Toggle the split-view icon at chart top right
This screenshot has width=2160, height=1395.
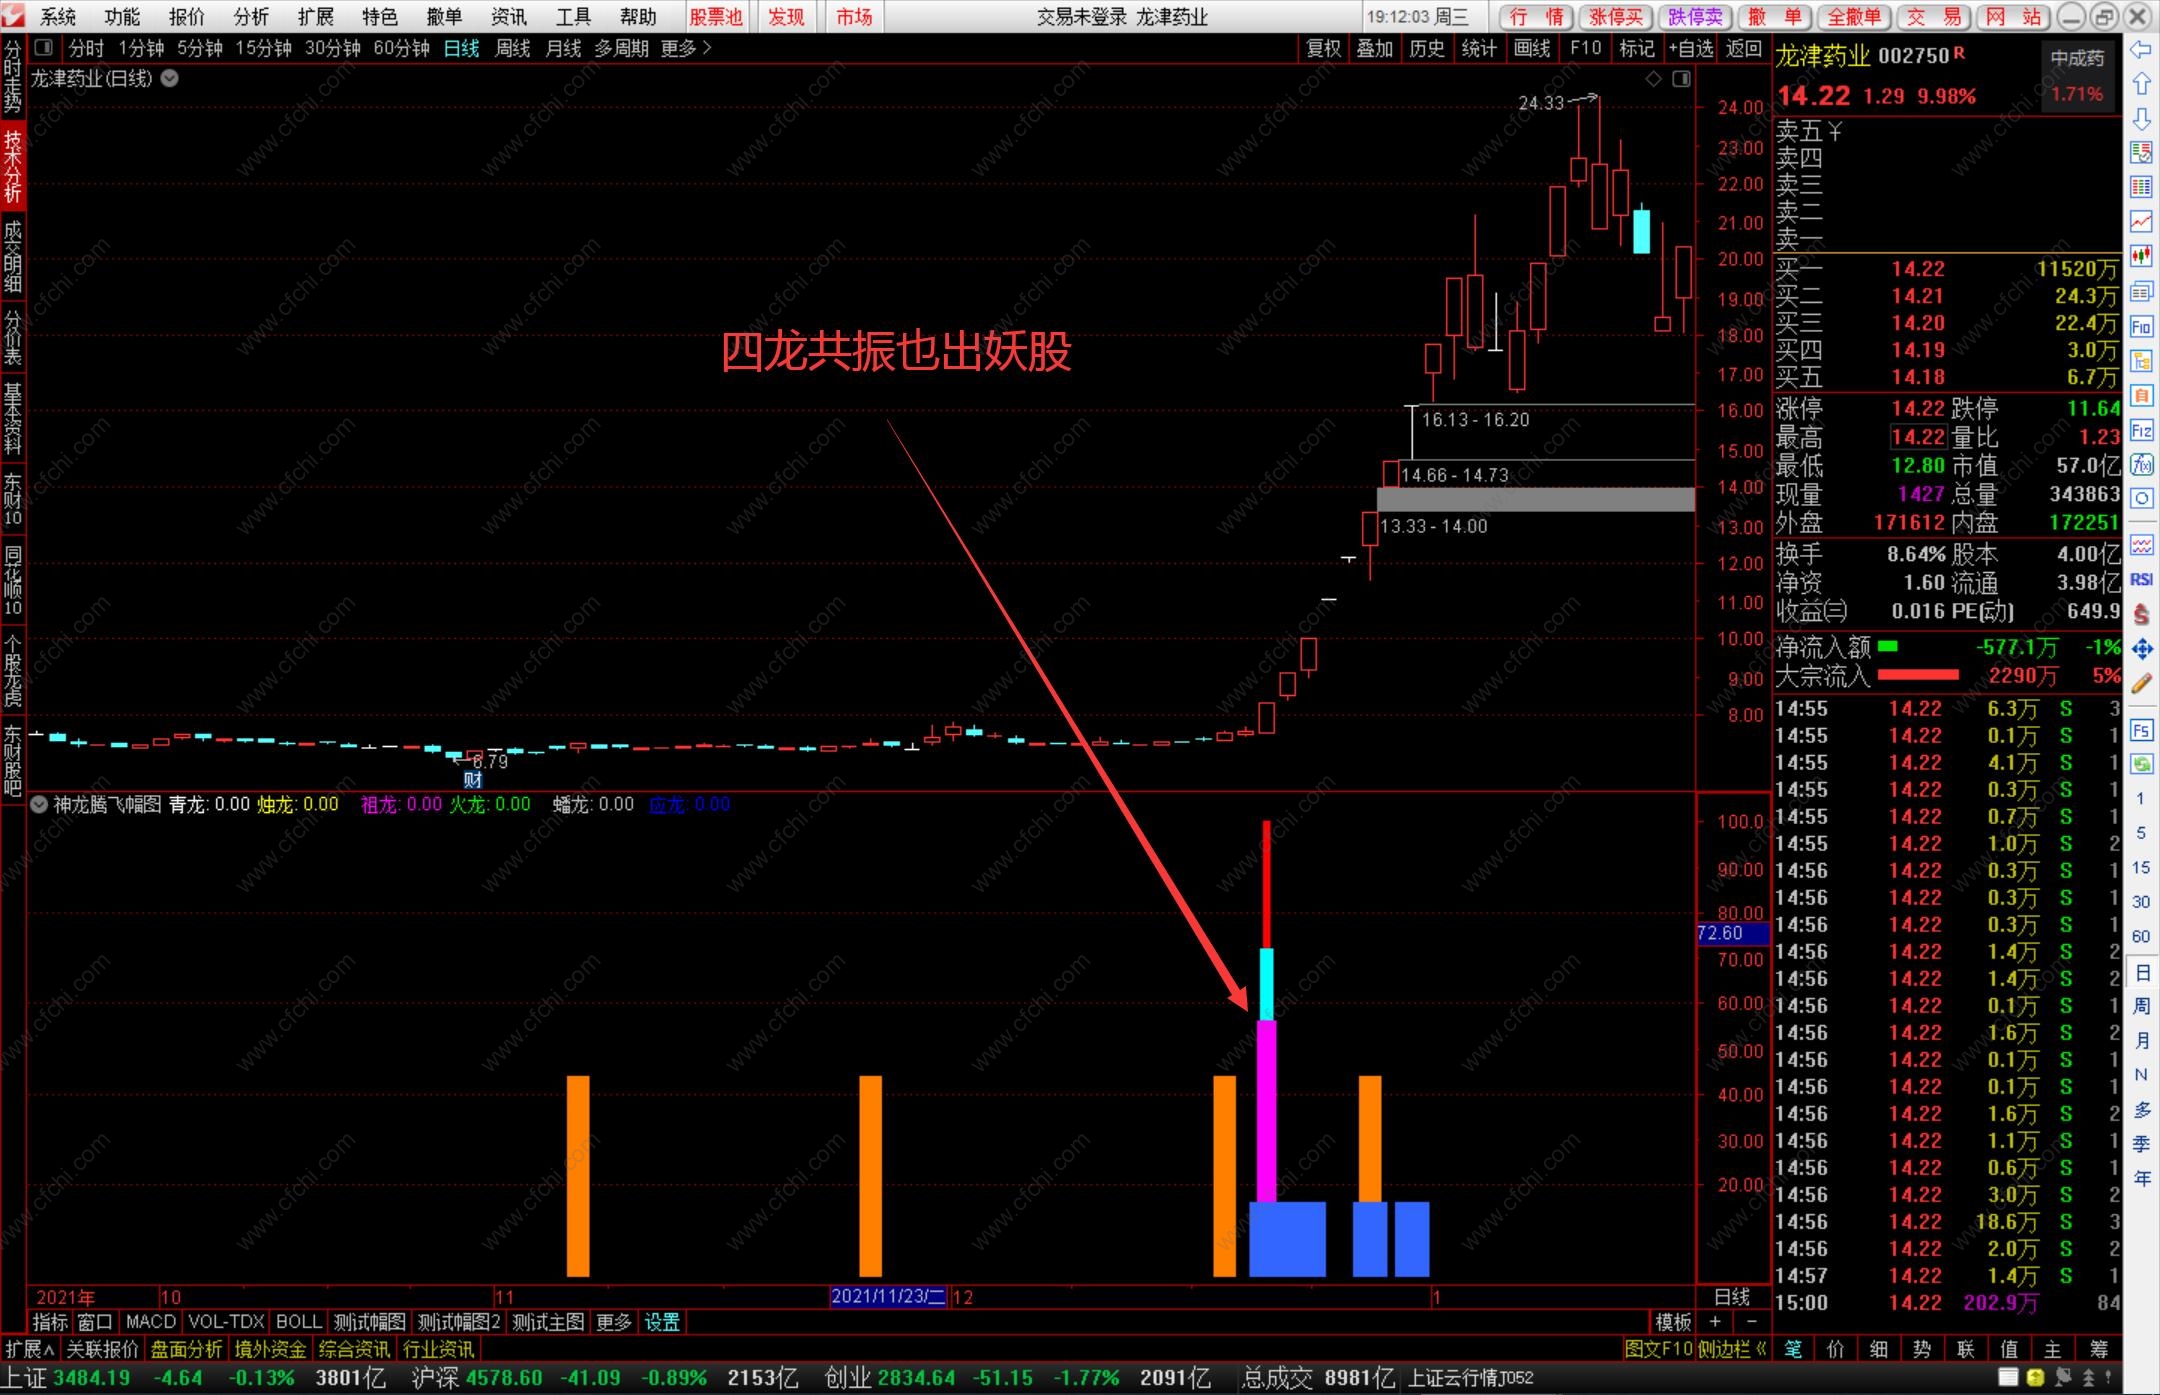pyautogui.click(x=1681, y=79)
